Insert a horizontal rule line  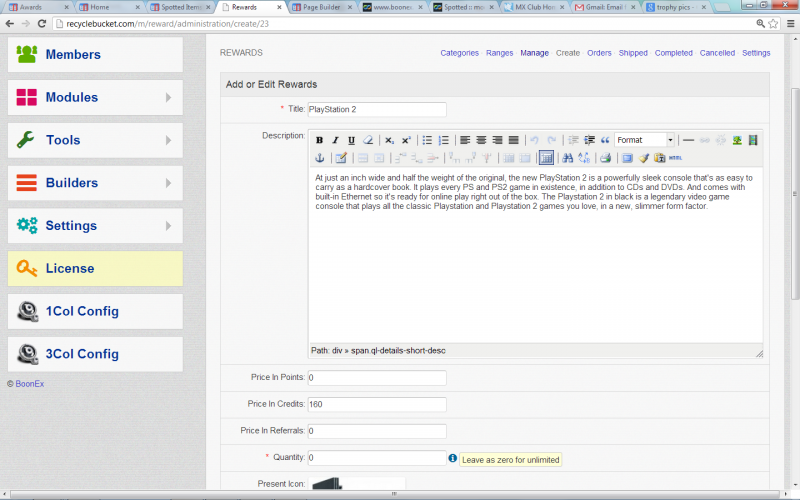pos(688,140)
